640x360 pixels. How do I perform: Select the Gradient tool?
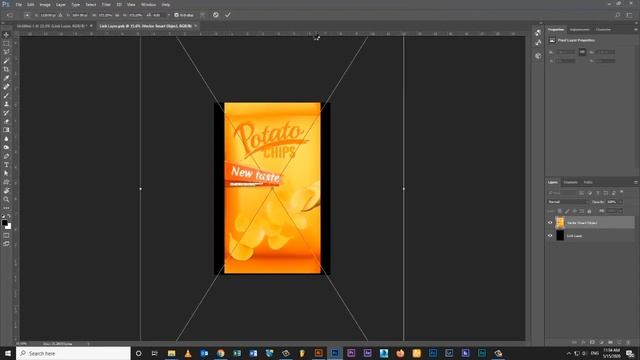click(x=6, y=130)
